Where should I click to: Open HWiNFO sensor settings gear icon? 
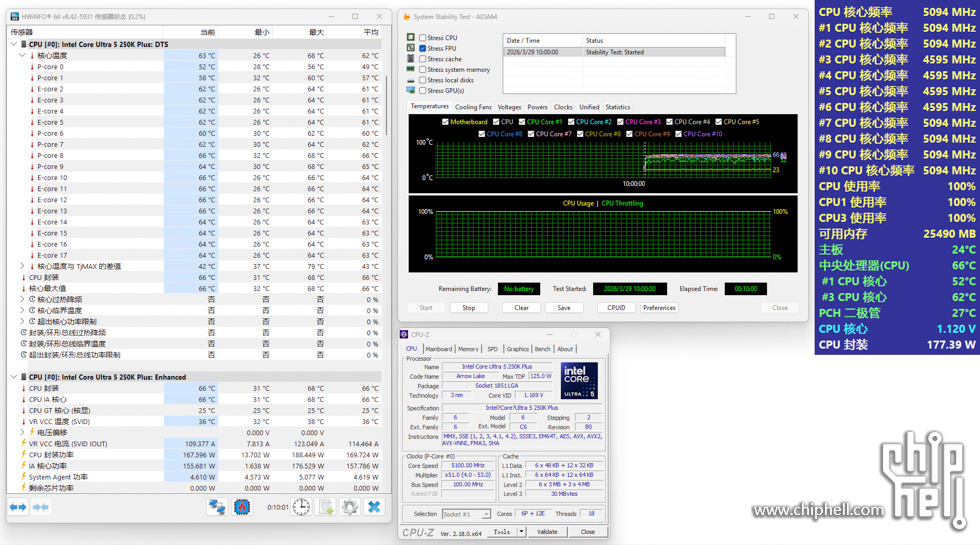(349, 507)
